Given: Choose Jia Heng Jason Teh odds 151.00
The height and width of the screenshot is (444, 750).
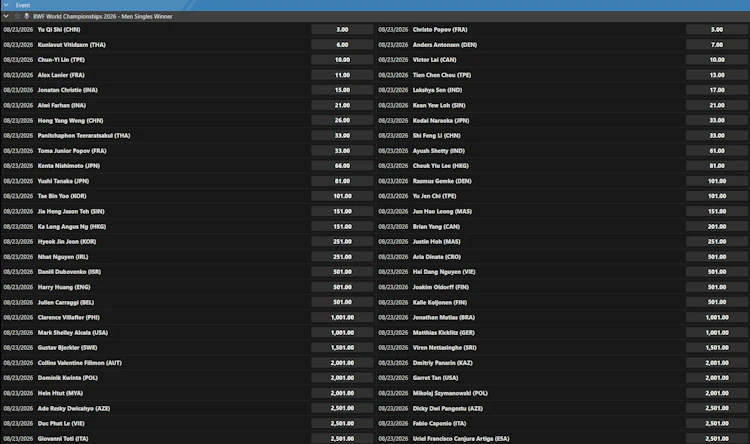Looking at the screenshot, I should coord(342,211).
